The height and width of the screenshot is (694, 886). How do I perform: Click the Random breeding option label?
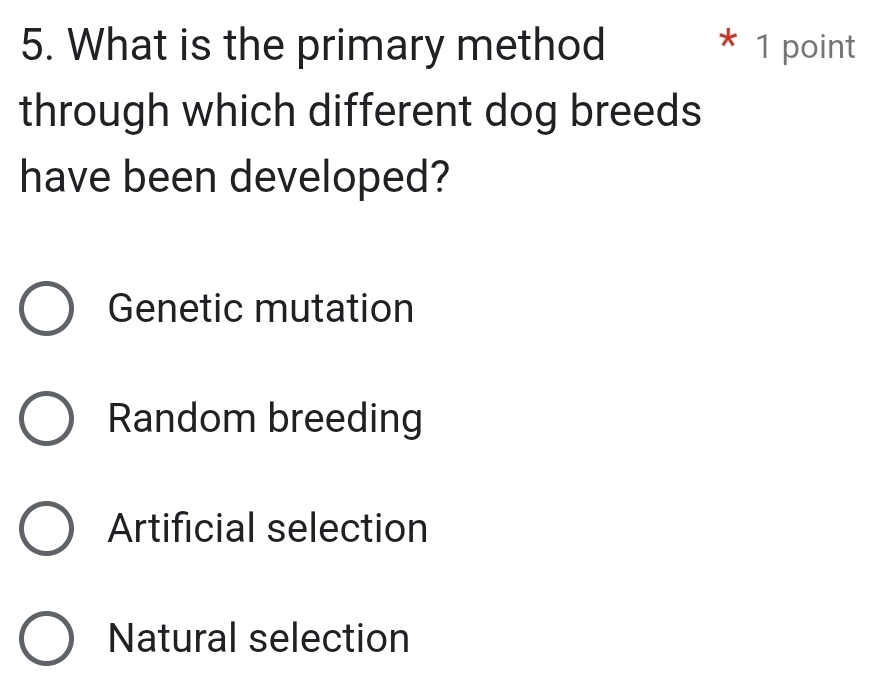pos(265,420)
